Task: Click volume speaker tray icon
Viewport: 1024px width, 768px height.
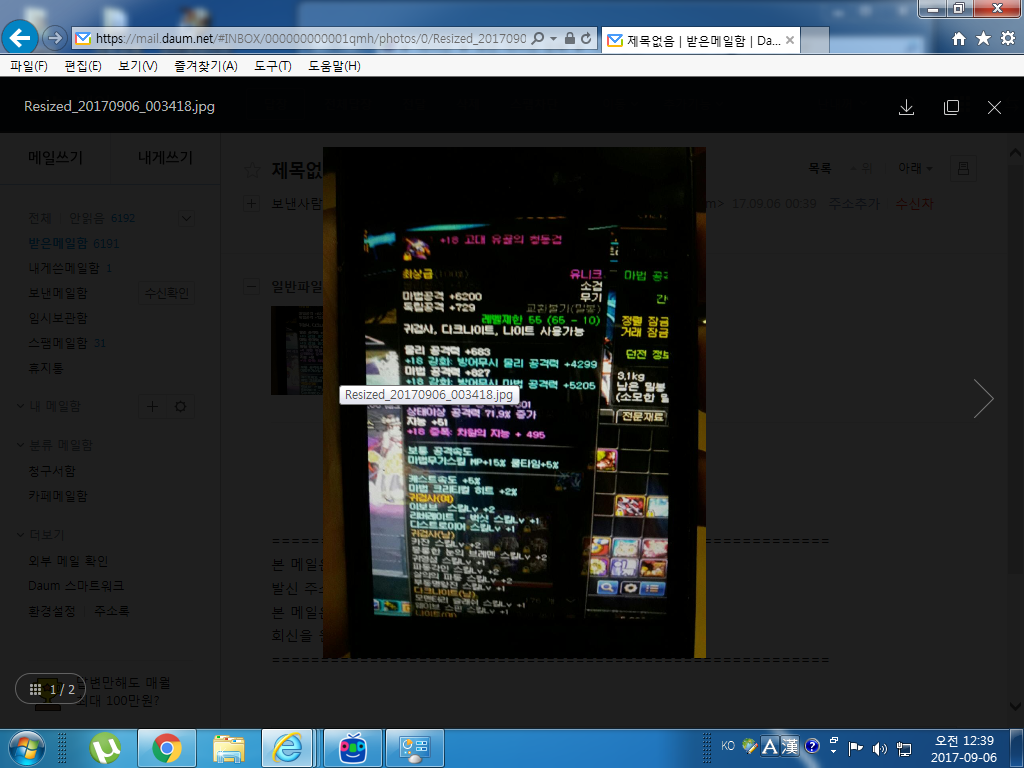Action: [x=880, y=748]
